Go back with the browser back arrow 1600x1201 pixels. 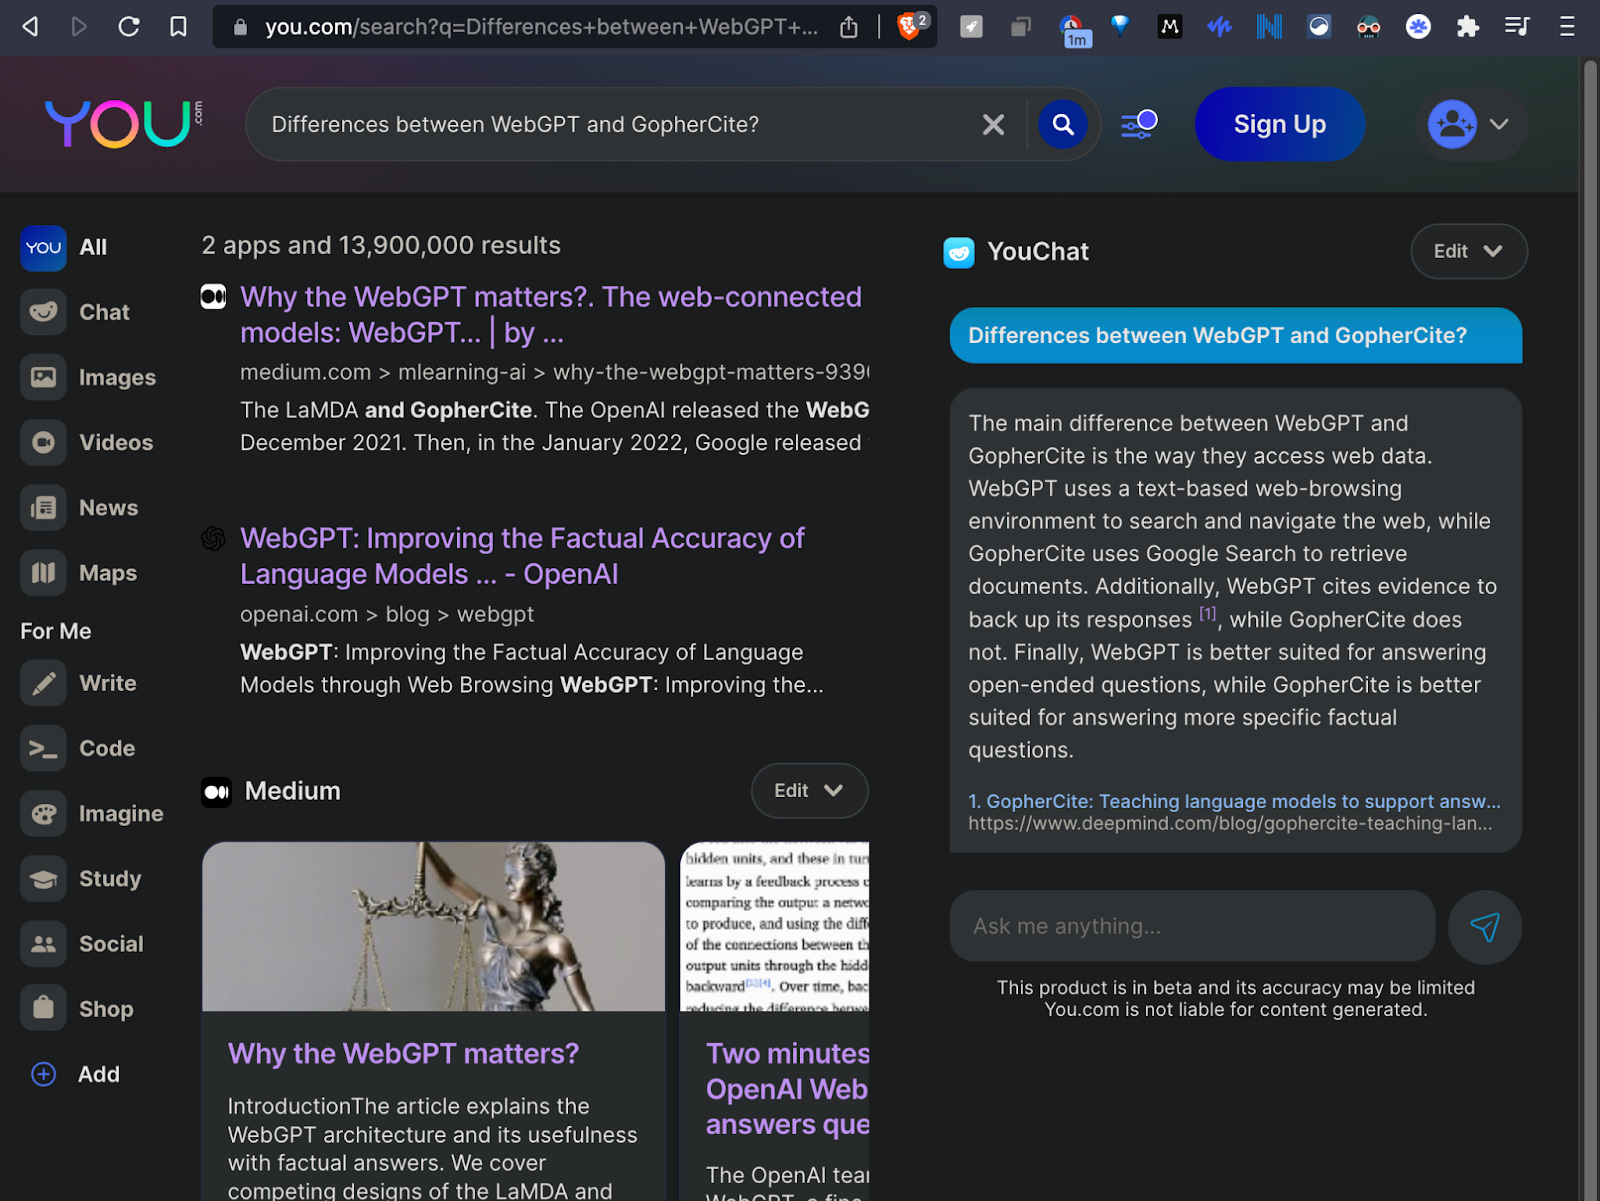coord(30,27)
